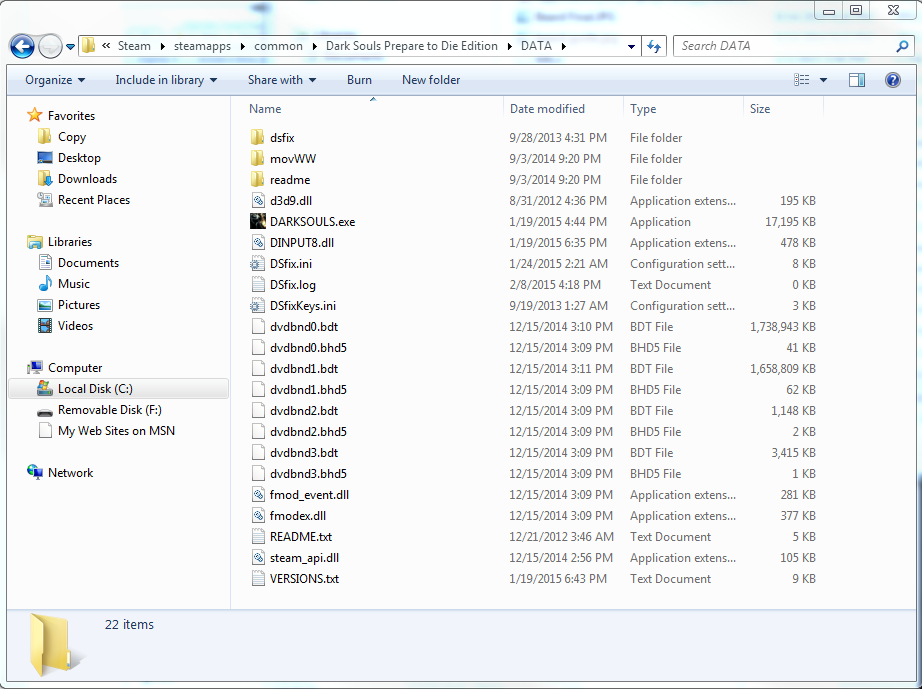Go back with the blue Back arrow

[22, 46]
